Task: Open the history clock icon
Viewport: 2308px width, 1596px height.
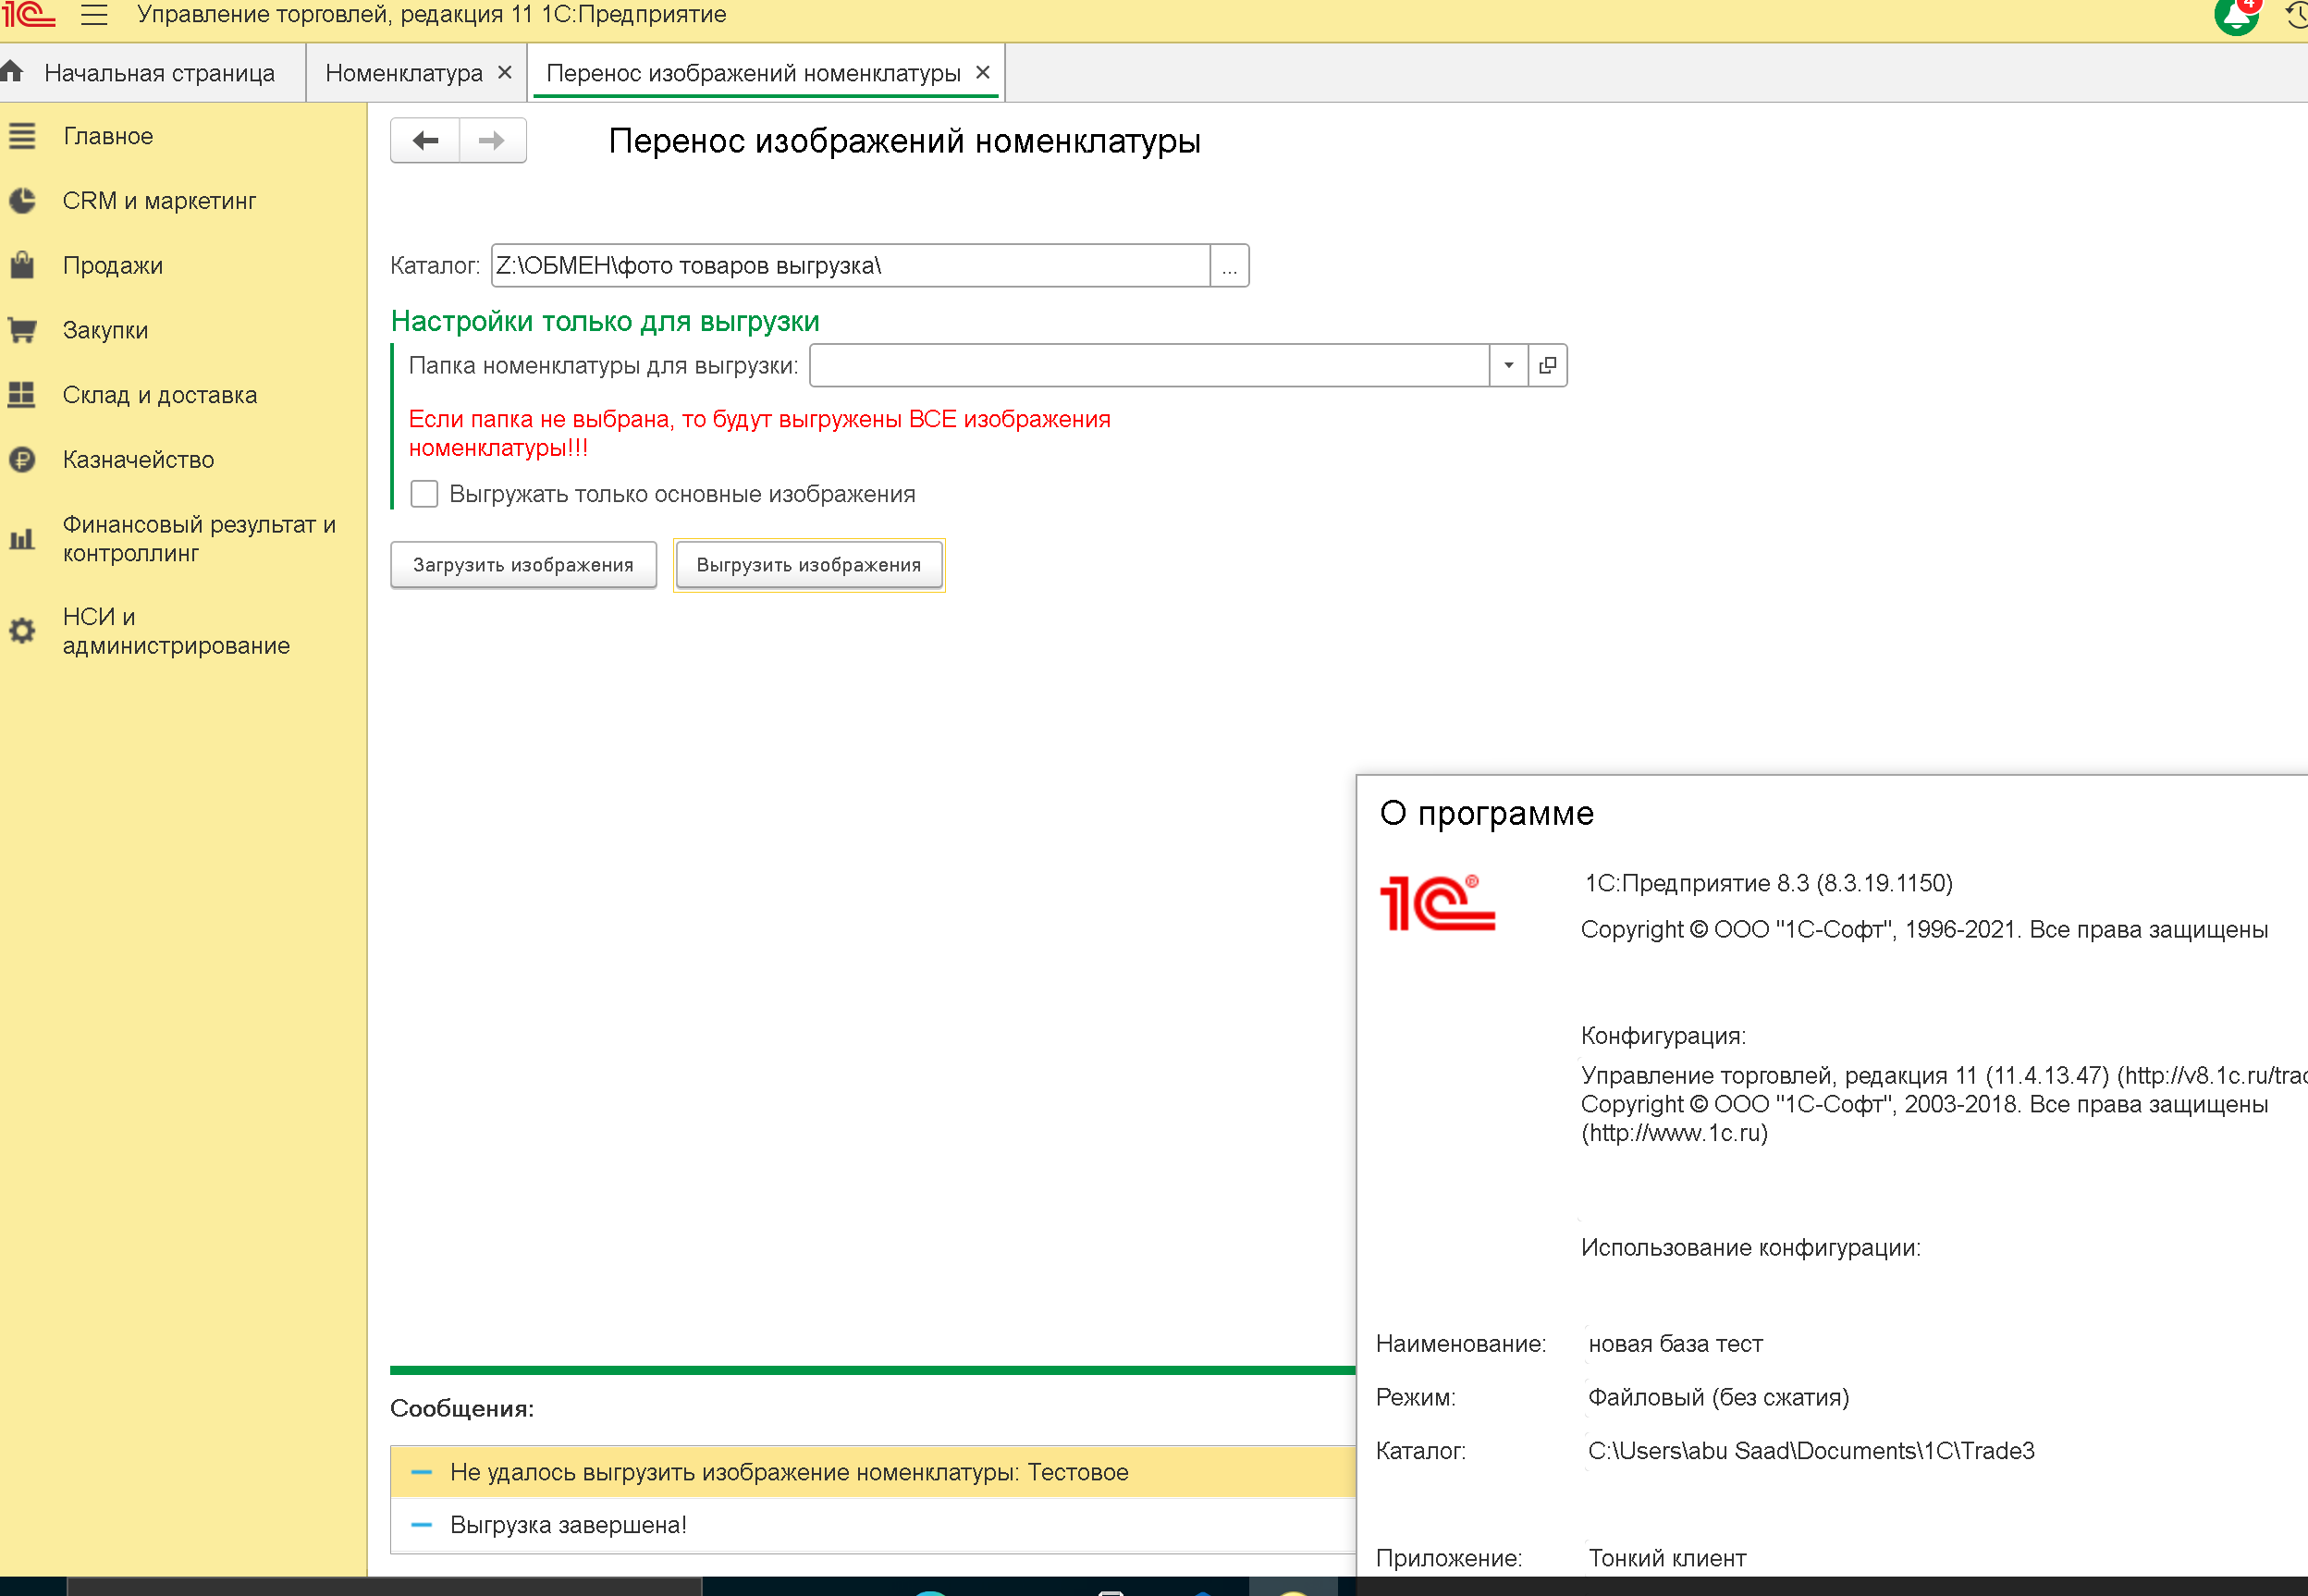Action: pyautogui.click(x=2296, y=16)
